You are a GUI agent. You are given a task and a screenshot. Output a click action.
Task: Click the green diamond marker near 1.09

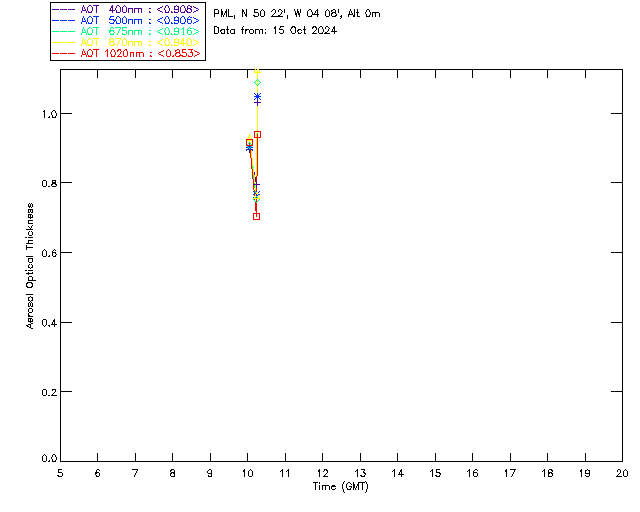click(257, 83)
